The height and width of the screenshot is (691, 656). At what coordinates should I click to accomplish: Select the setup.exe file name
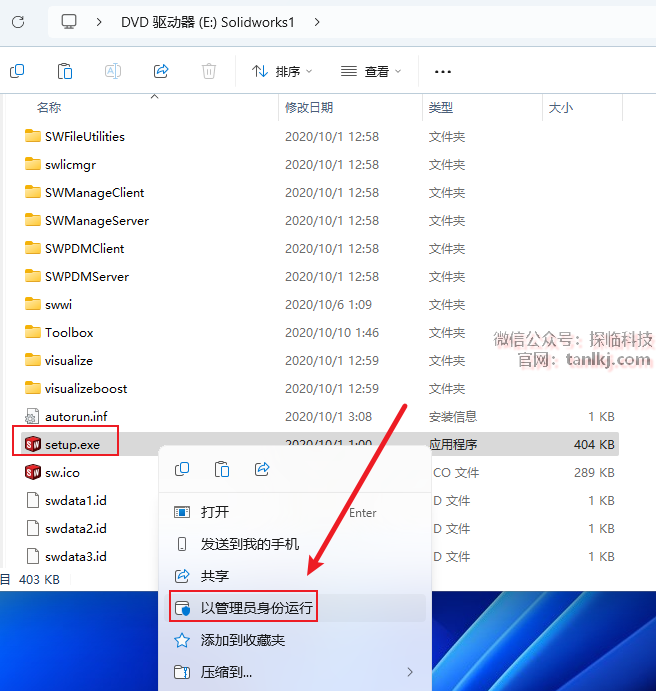click(72, 445)
